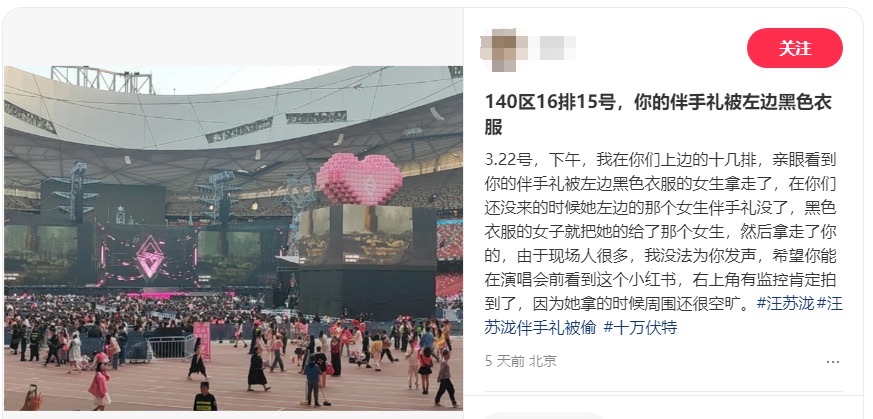The height and width of the screenshot is (419, 873).
Task: Open the three-dot more options menu
Action: 832,362
